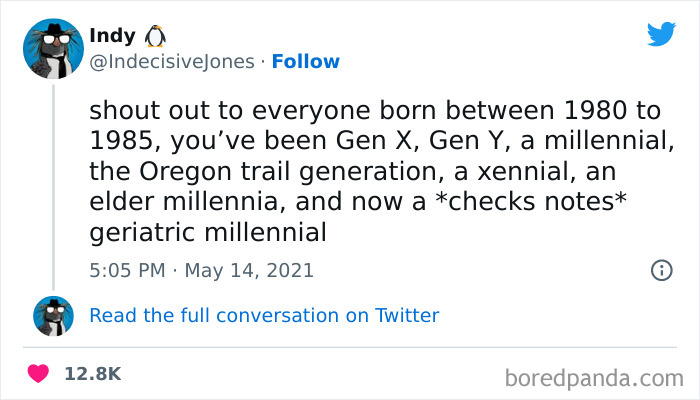Like the tweet with the heart icon

pos(40,373)
